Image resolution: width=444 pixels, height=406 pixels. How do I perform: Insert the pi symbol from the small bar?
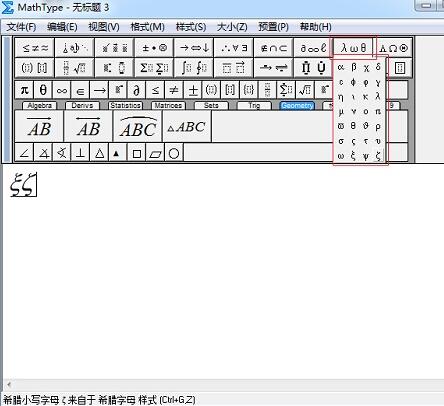[x=24, y=90]
